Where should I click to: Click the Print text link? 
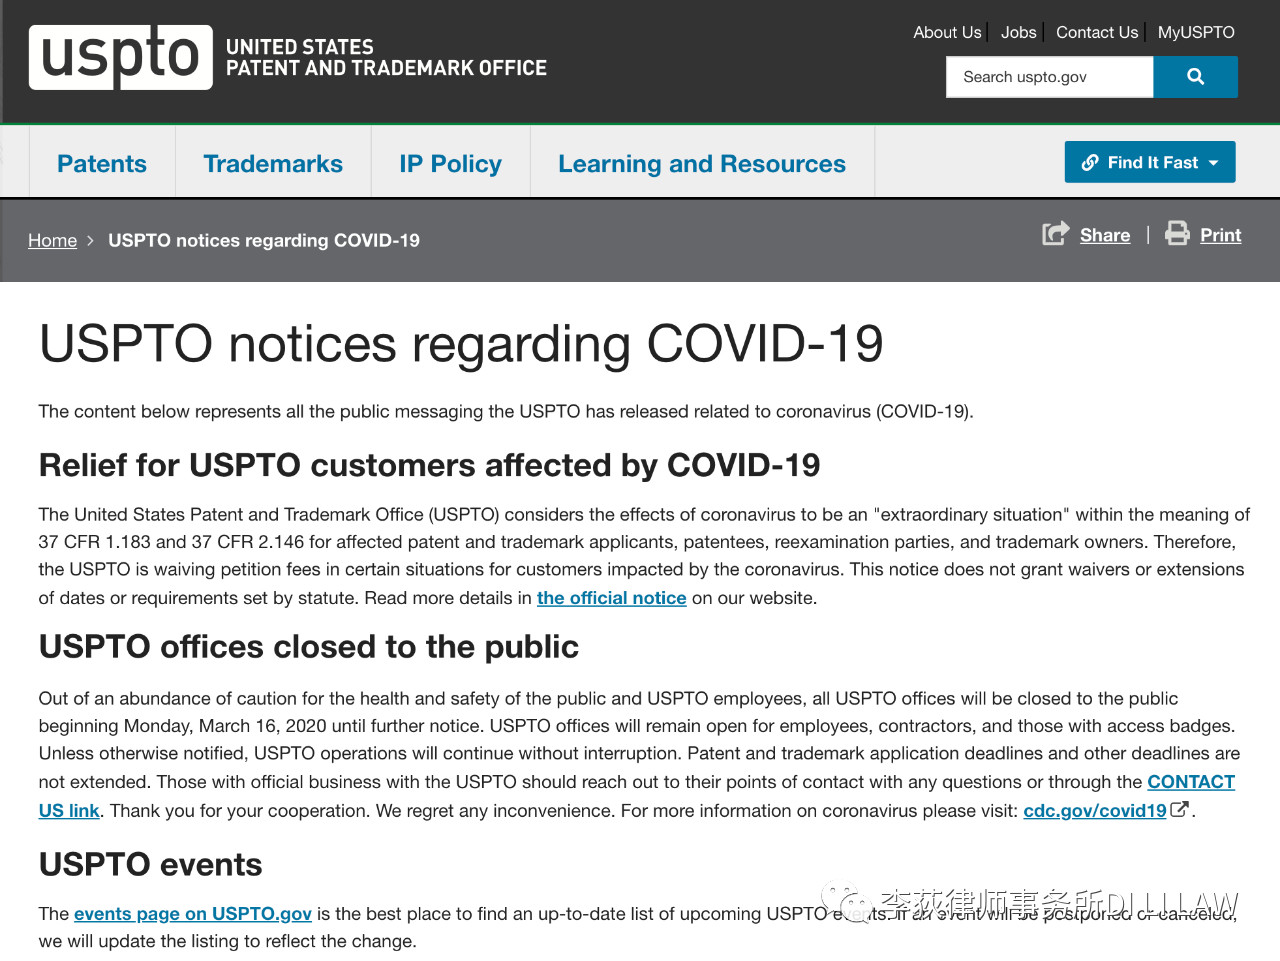[x=1221, y=235]
